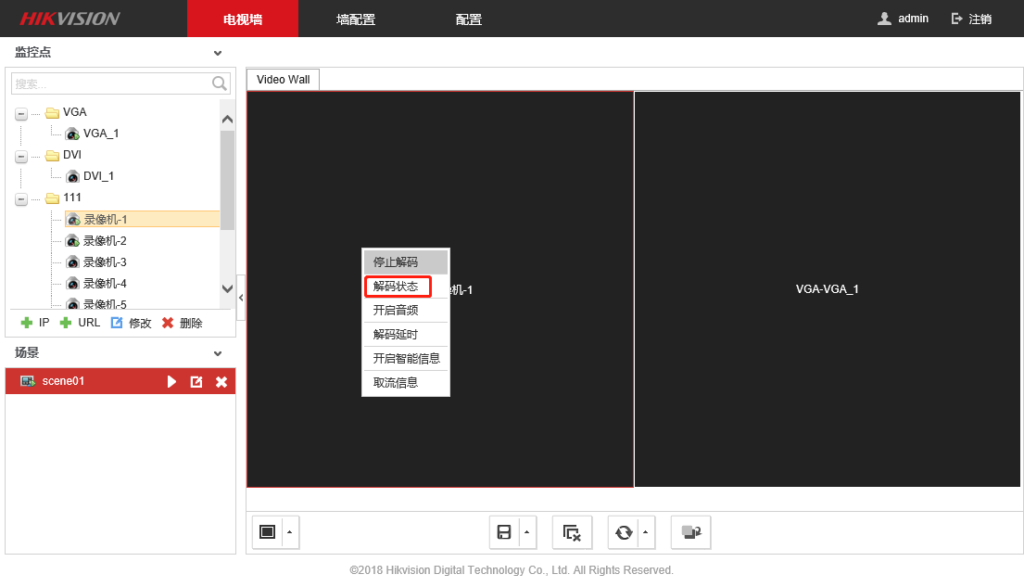
Task: Click inside the camera search field
Action: tap(110, 83)
